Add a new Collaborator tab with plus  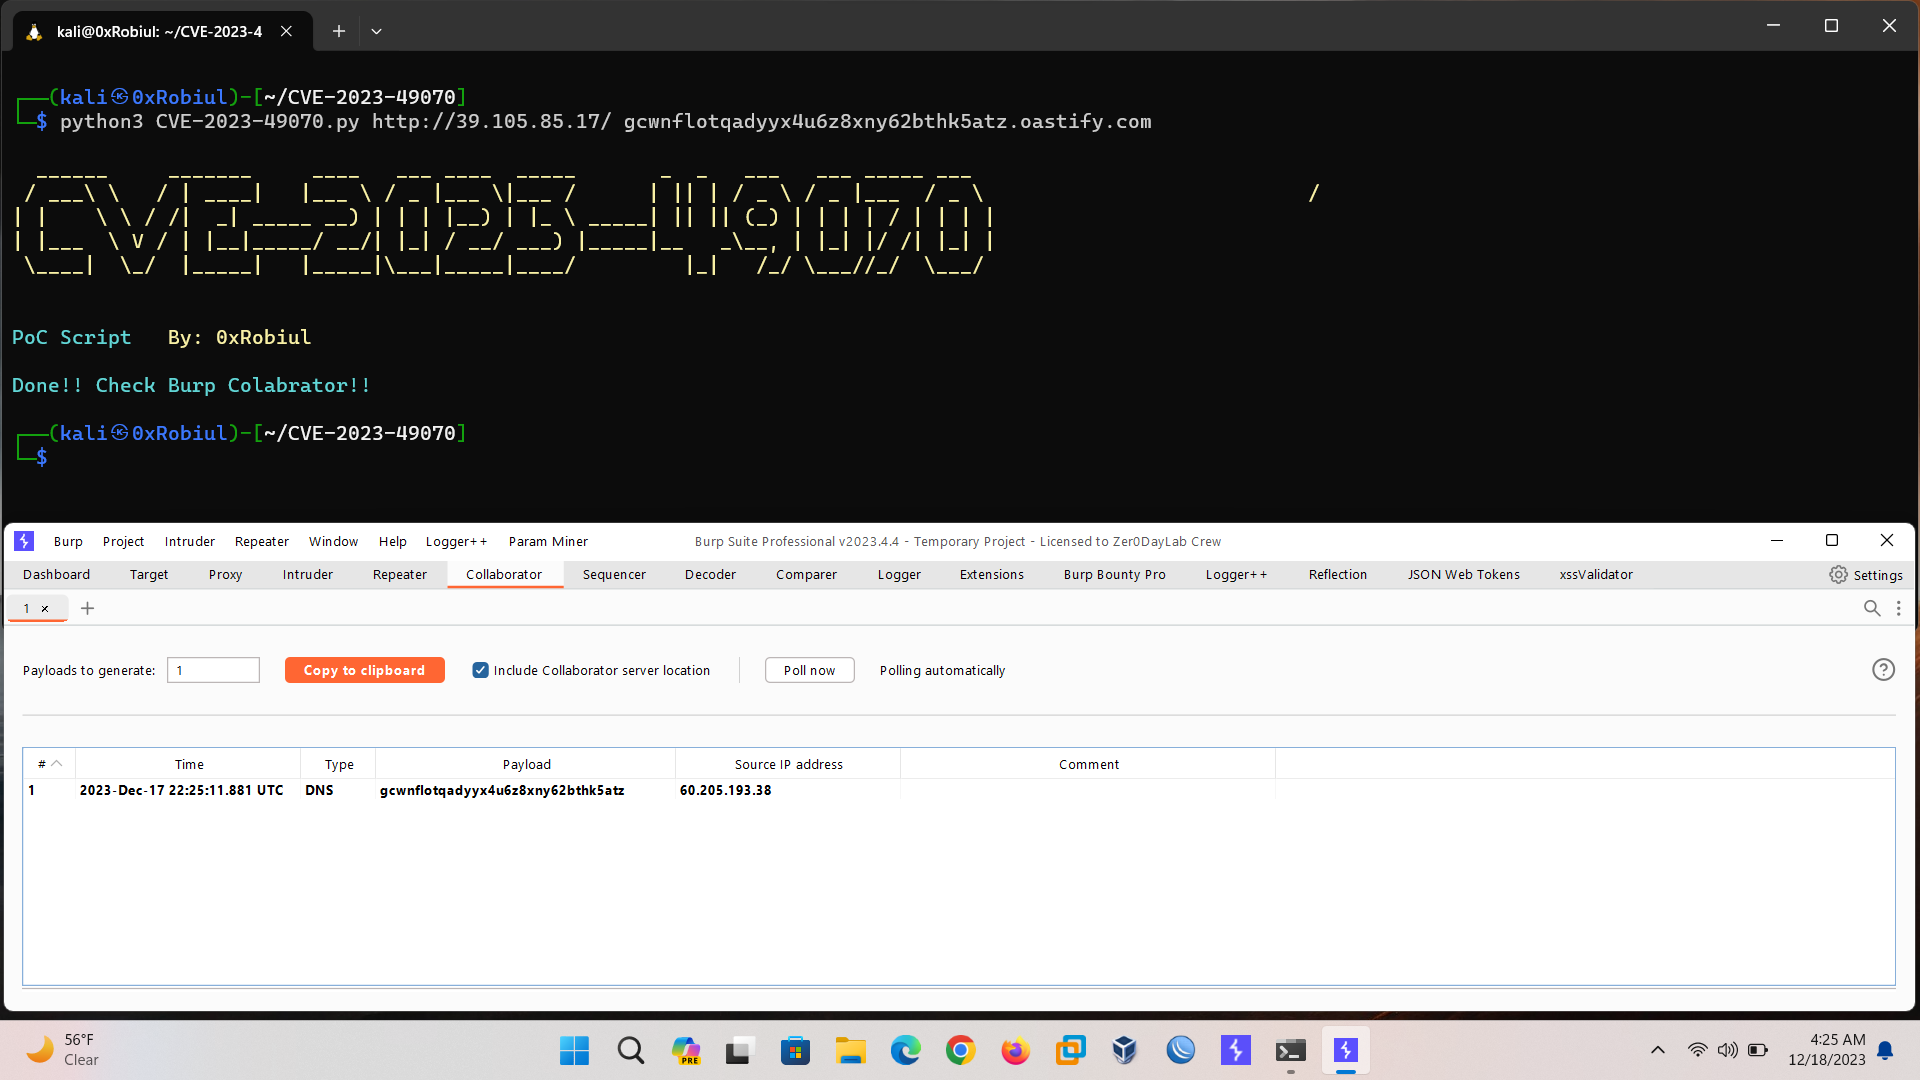coord(88,608)
